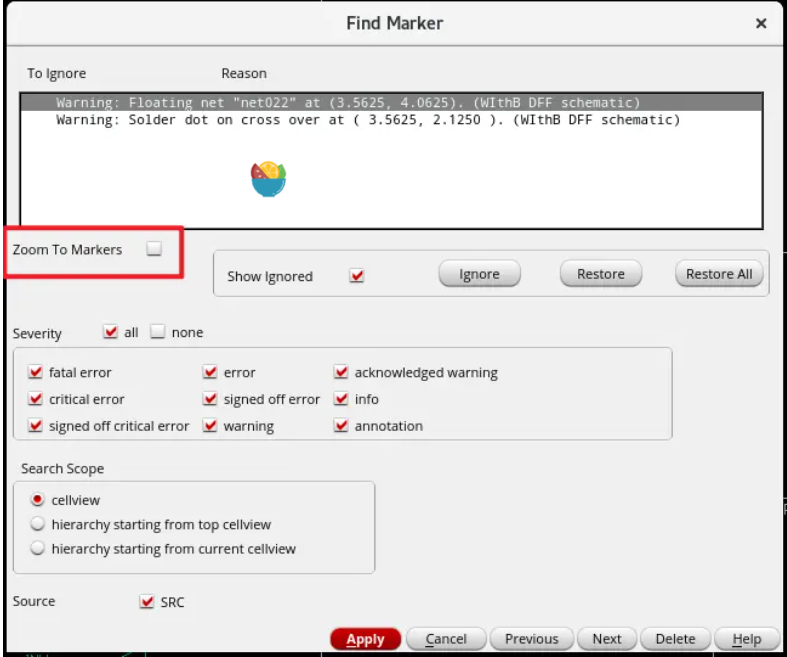The width and height of the screenshot is (787, 657).
Task: Toggle the signed off error checkbox
Action: 210,399
